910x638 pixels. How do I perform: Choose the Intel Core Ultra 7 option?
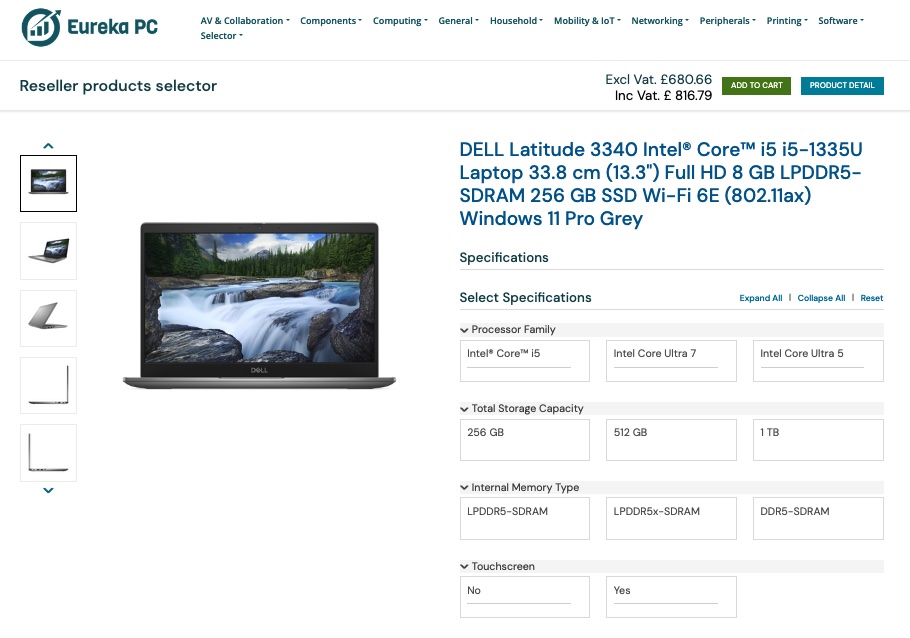pyautogui.click(x=671, y=361)
